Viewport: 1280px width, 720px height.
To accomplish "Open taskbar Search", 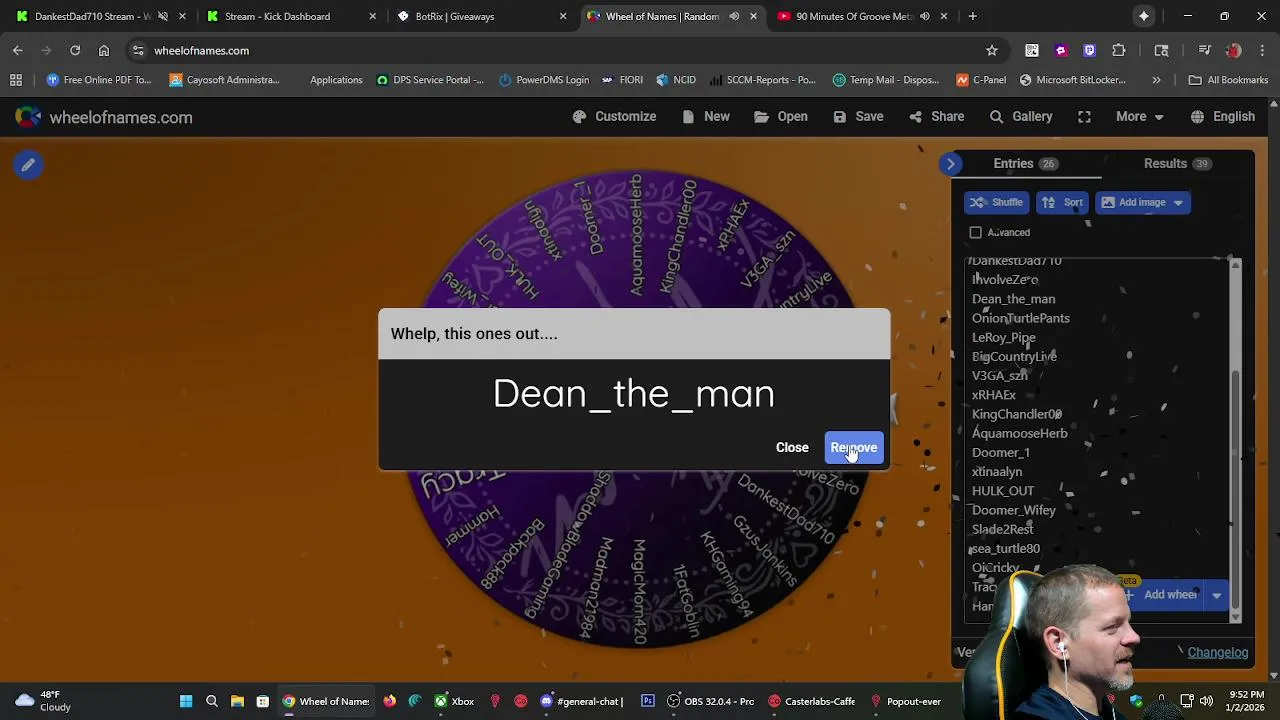I will pos(212,701).
